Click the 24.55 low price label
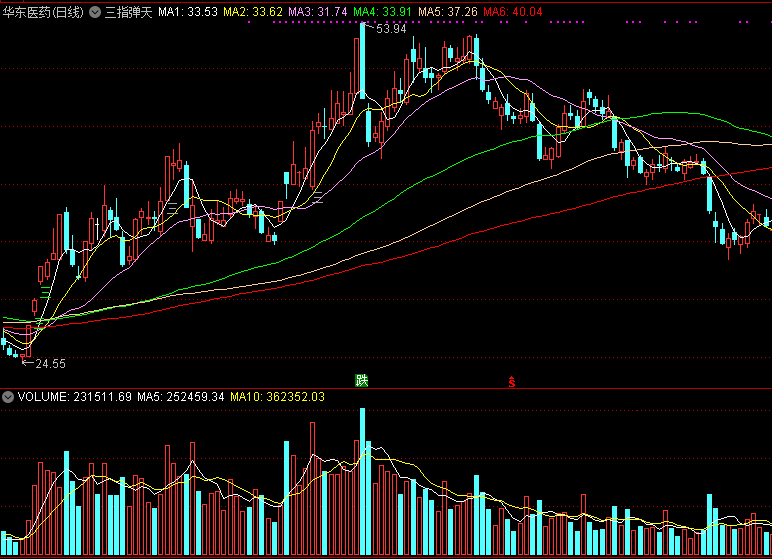 pyautogui.click(x=50, y=364)
